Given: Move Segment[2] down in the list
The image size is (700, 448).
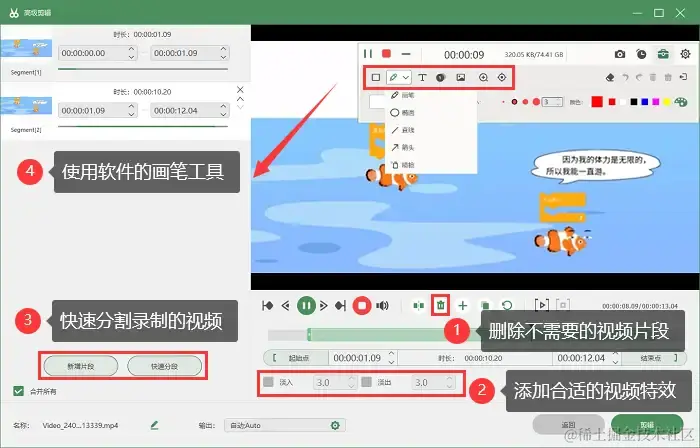Looking at the screenshot, I should [240, 107].
